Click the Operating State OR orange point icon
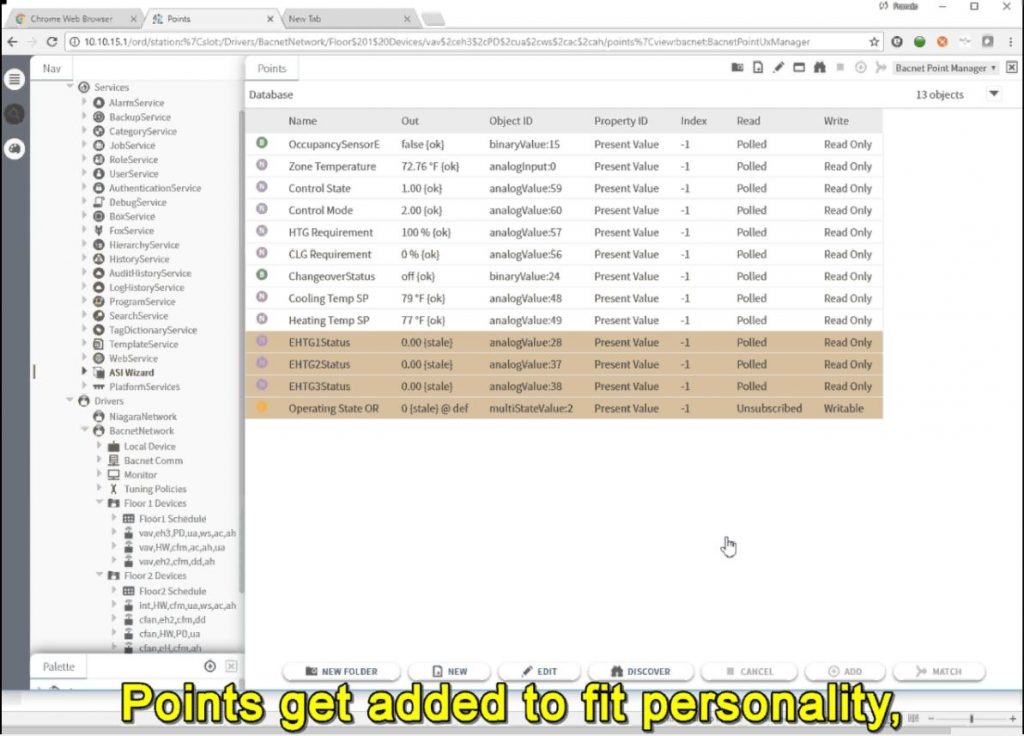The width and height of the screenshot is (1024, 736). 262,408
